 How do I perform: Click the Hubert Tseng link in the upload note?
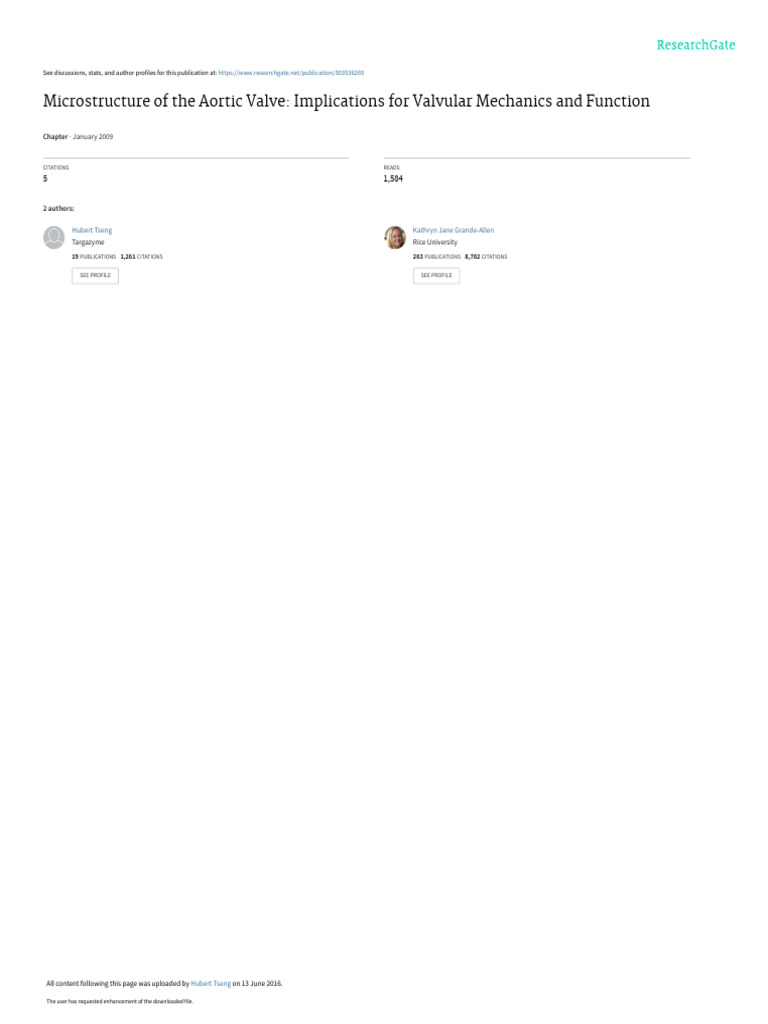coord(211,984)
